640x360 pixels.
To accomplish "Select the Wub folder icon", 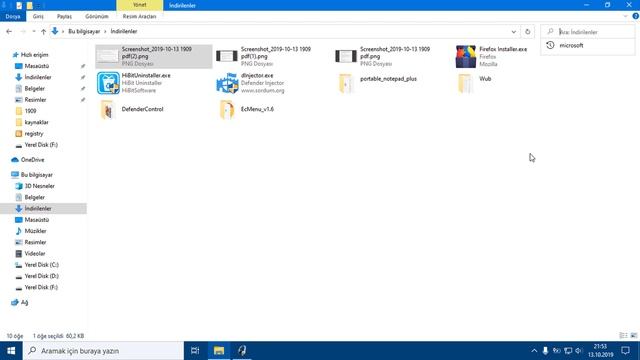I will click(465, 83).
